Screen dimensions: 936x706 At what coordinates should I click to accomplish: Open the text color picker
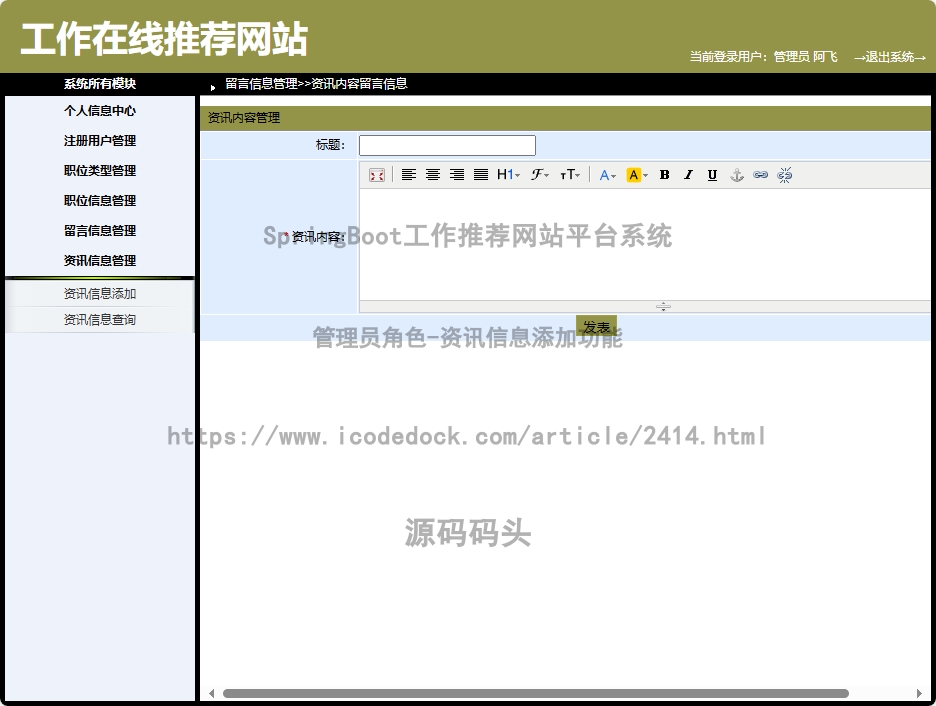point(607,175)
